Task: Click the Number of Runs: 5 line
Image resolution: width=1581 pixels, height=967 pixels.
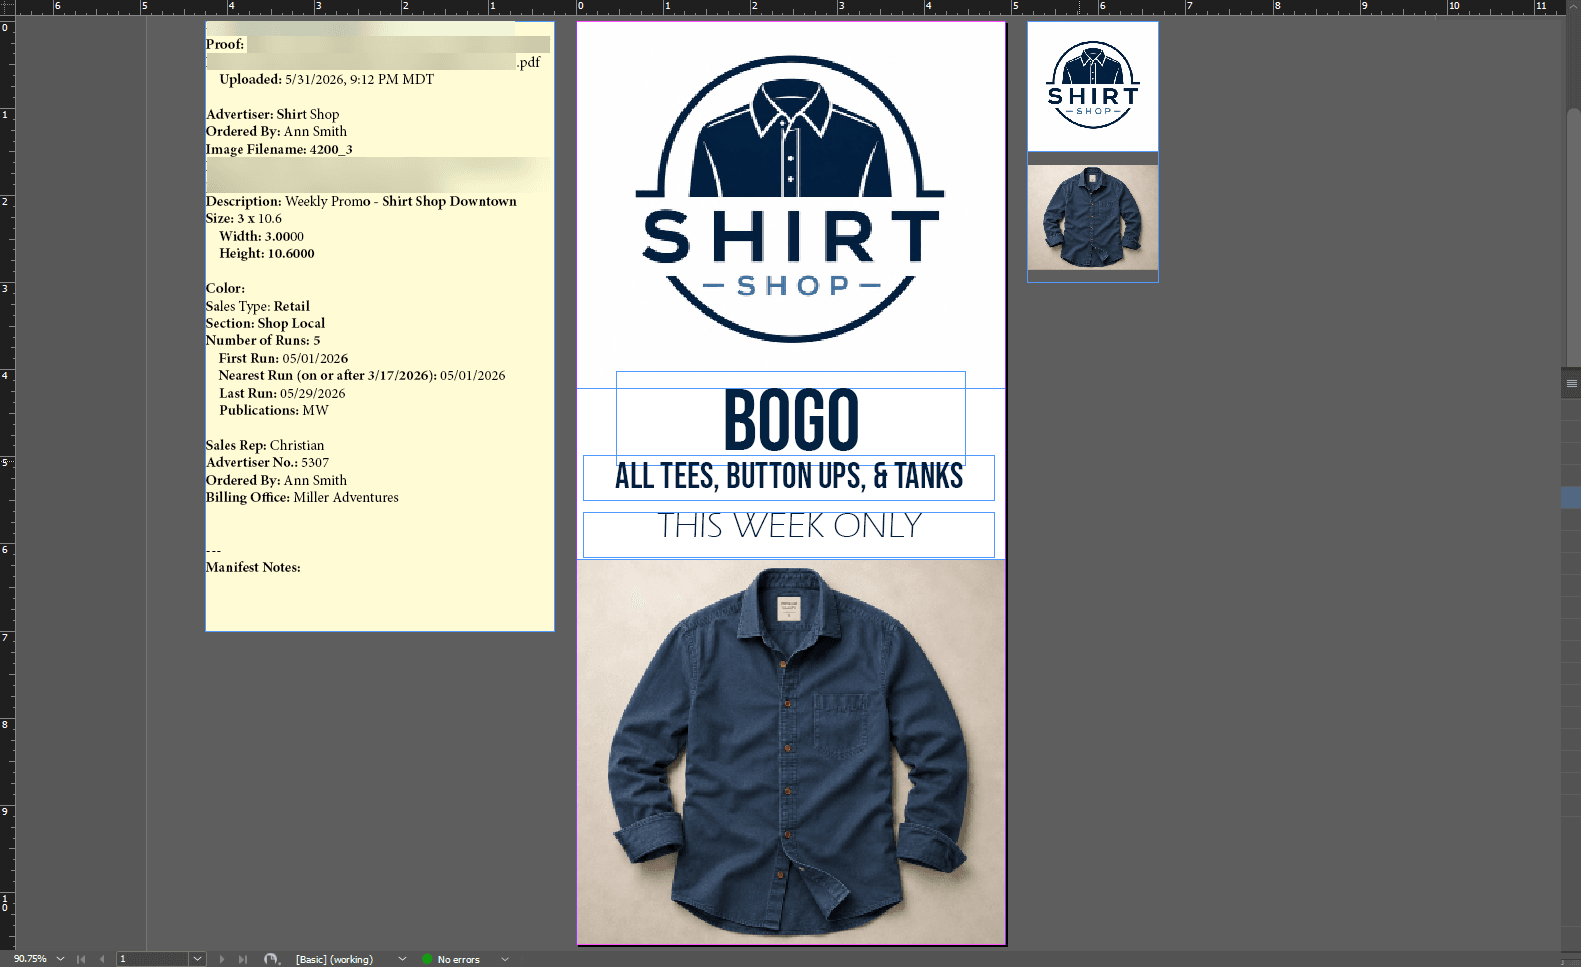Action: coord(263,340)
